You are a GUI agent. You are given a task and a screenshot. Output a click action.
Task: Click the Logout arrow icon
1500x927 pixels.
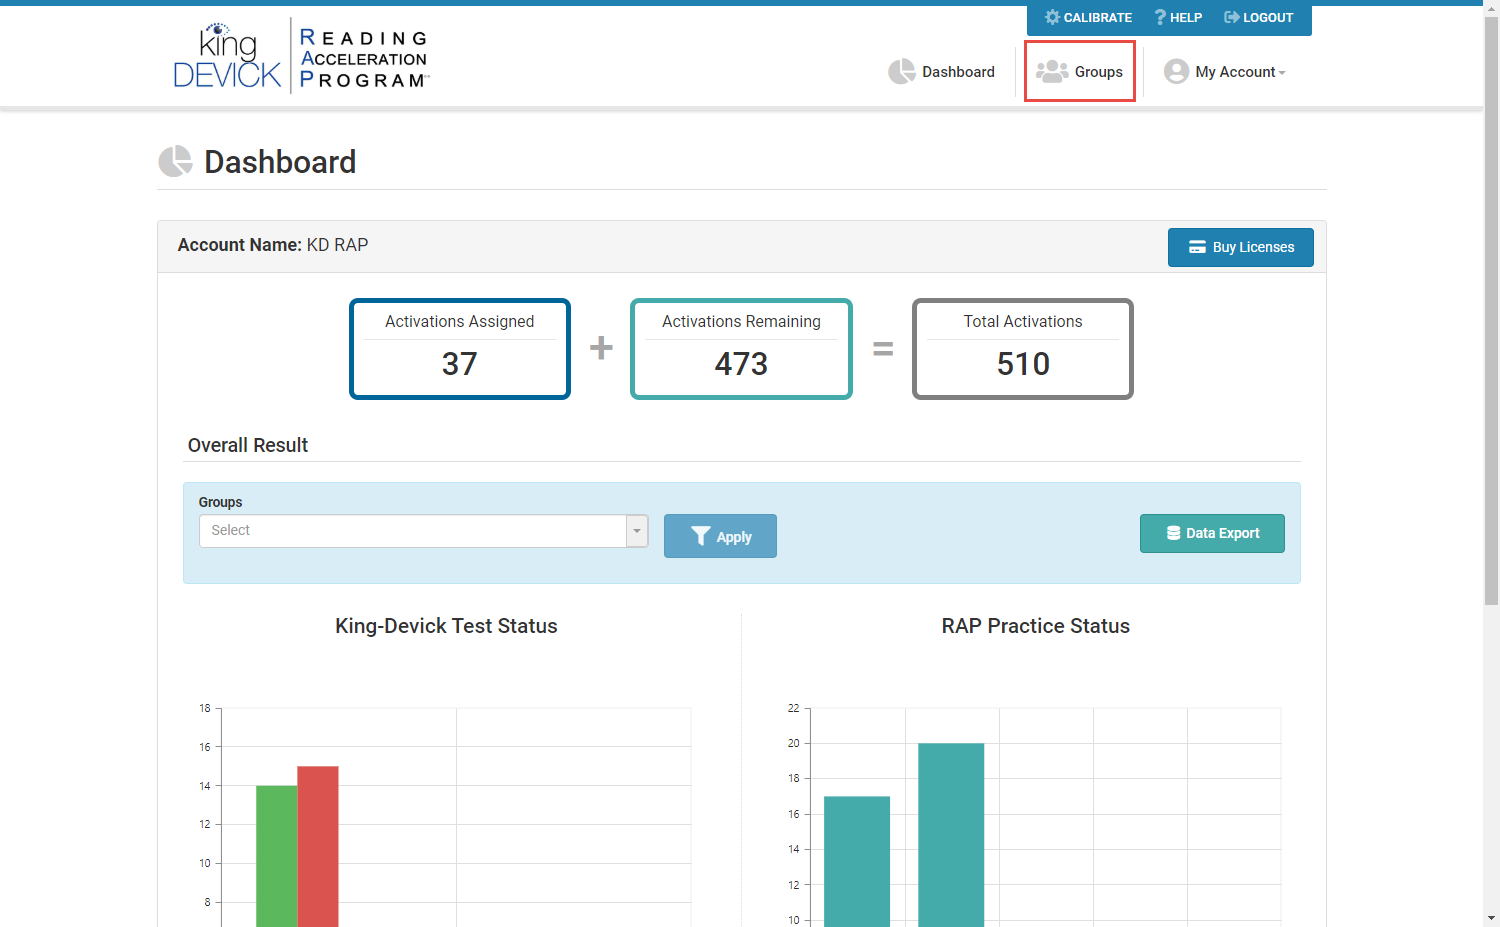click(x=1232, y=17)
